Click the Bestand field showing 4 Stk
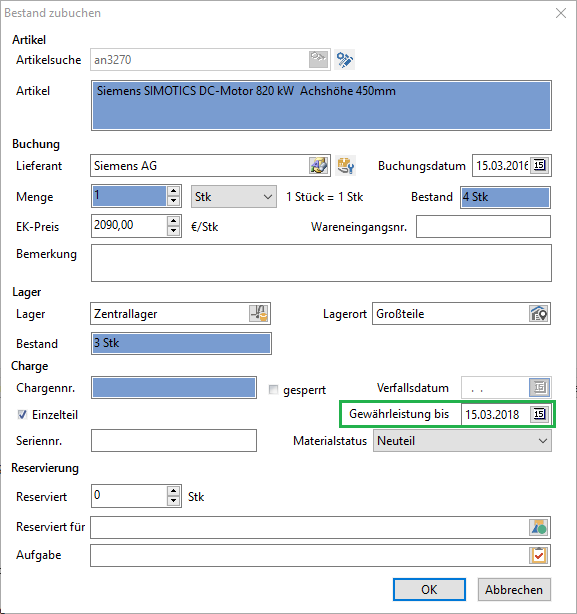 tap(505, 197)
